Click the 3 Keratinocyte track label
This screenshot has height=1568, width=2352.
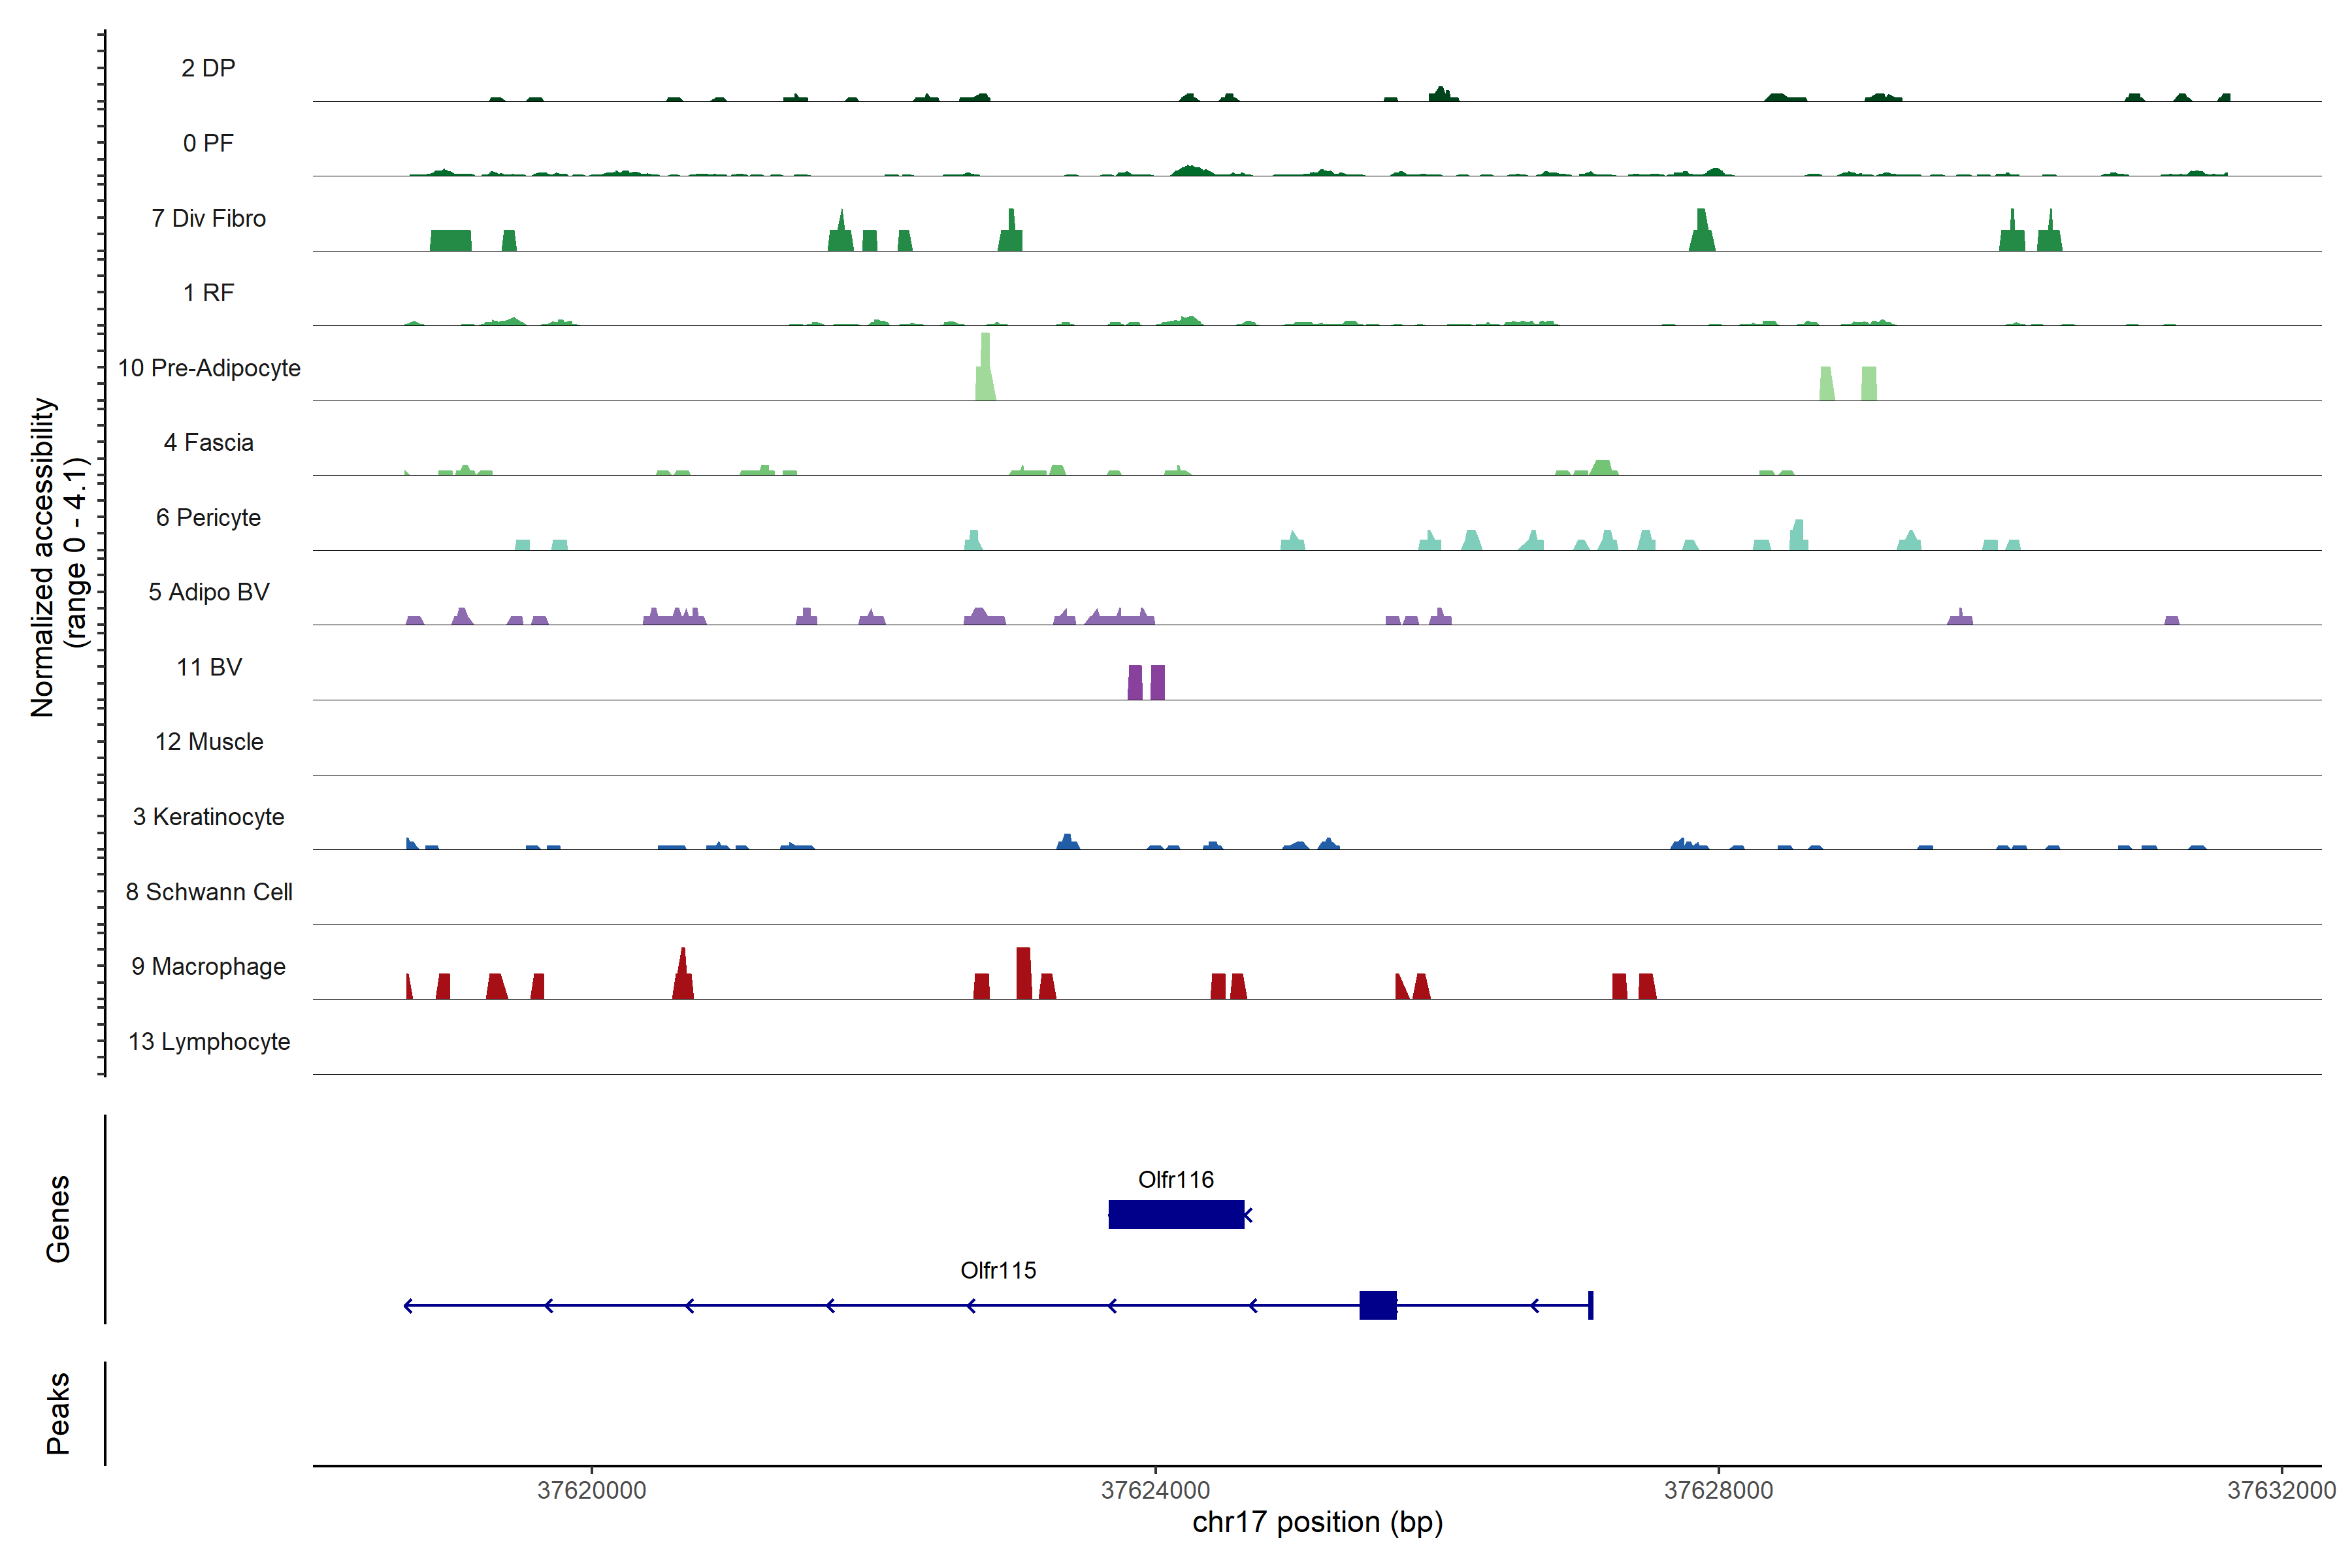pyautogui.click(x=209, y=817)
